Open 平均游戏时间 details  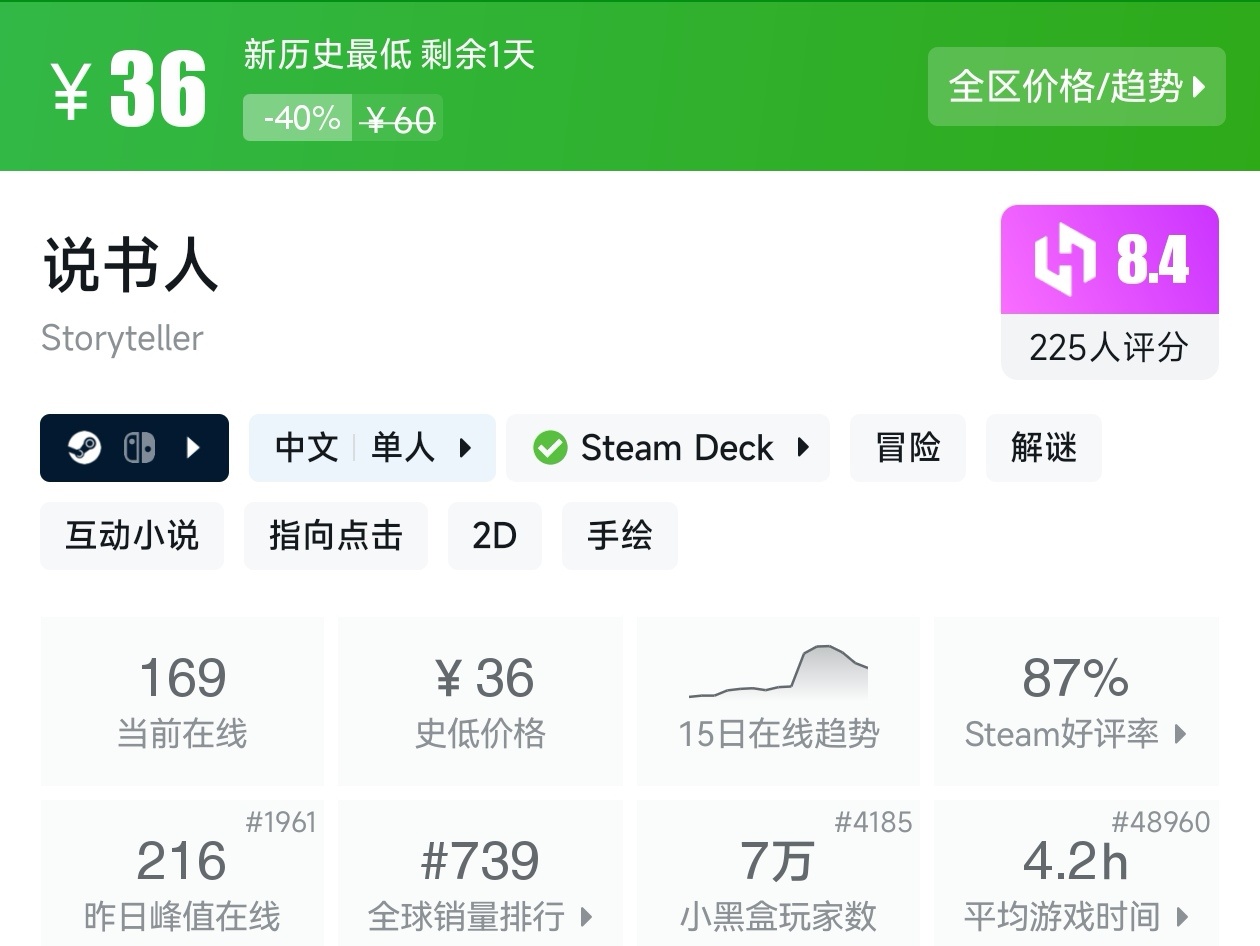(x=1076, y=915)
